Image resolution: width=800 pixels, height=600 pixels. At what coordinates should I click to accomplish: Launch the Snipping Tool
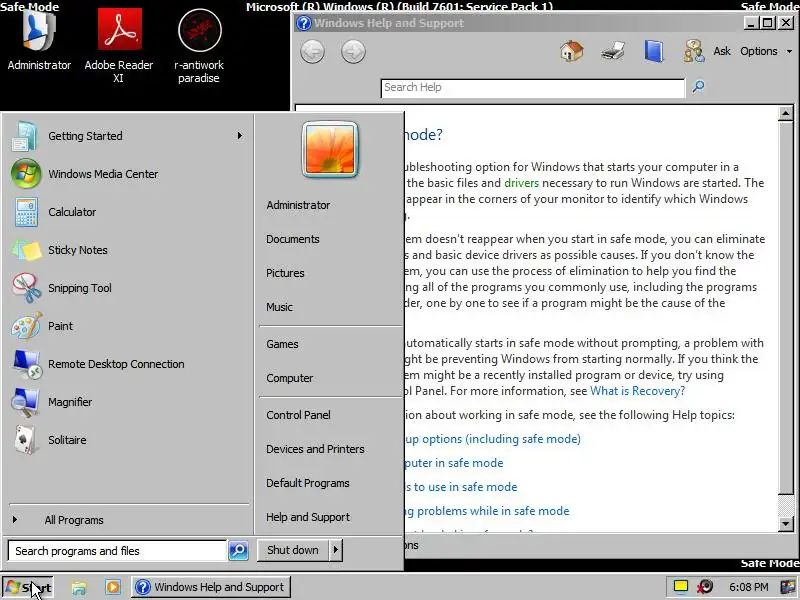(128, 288)
